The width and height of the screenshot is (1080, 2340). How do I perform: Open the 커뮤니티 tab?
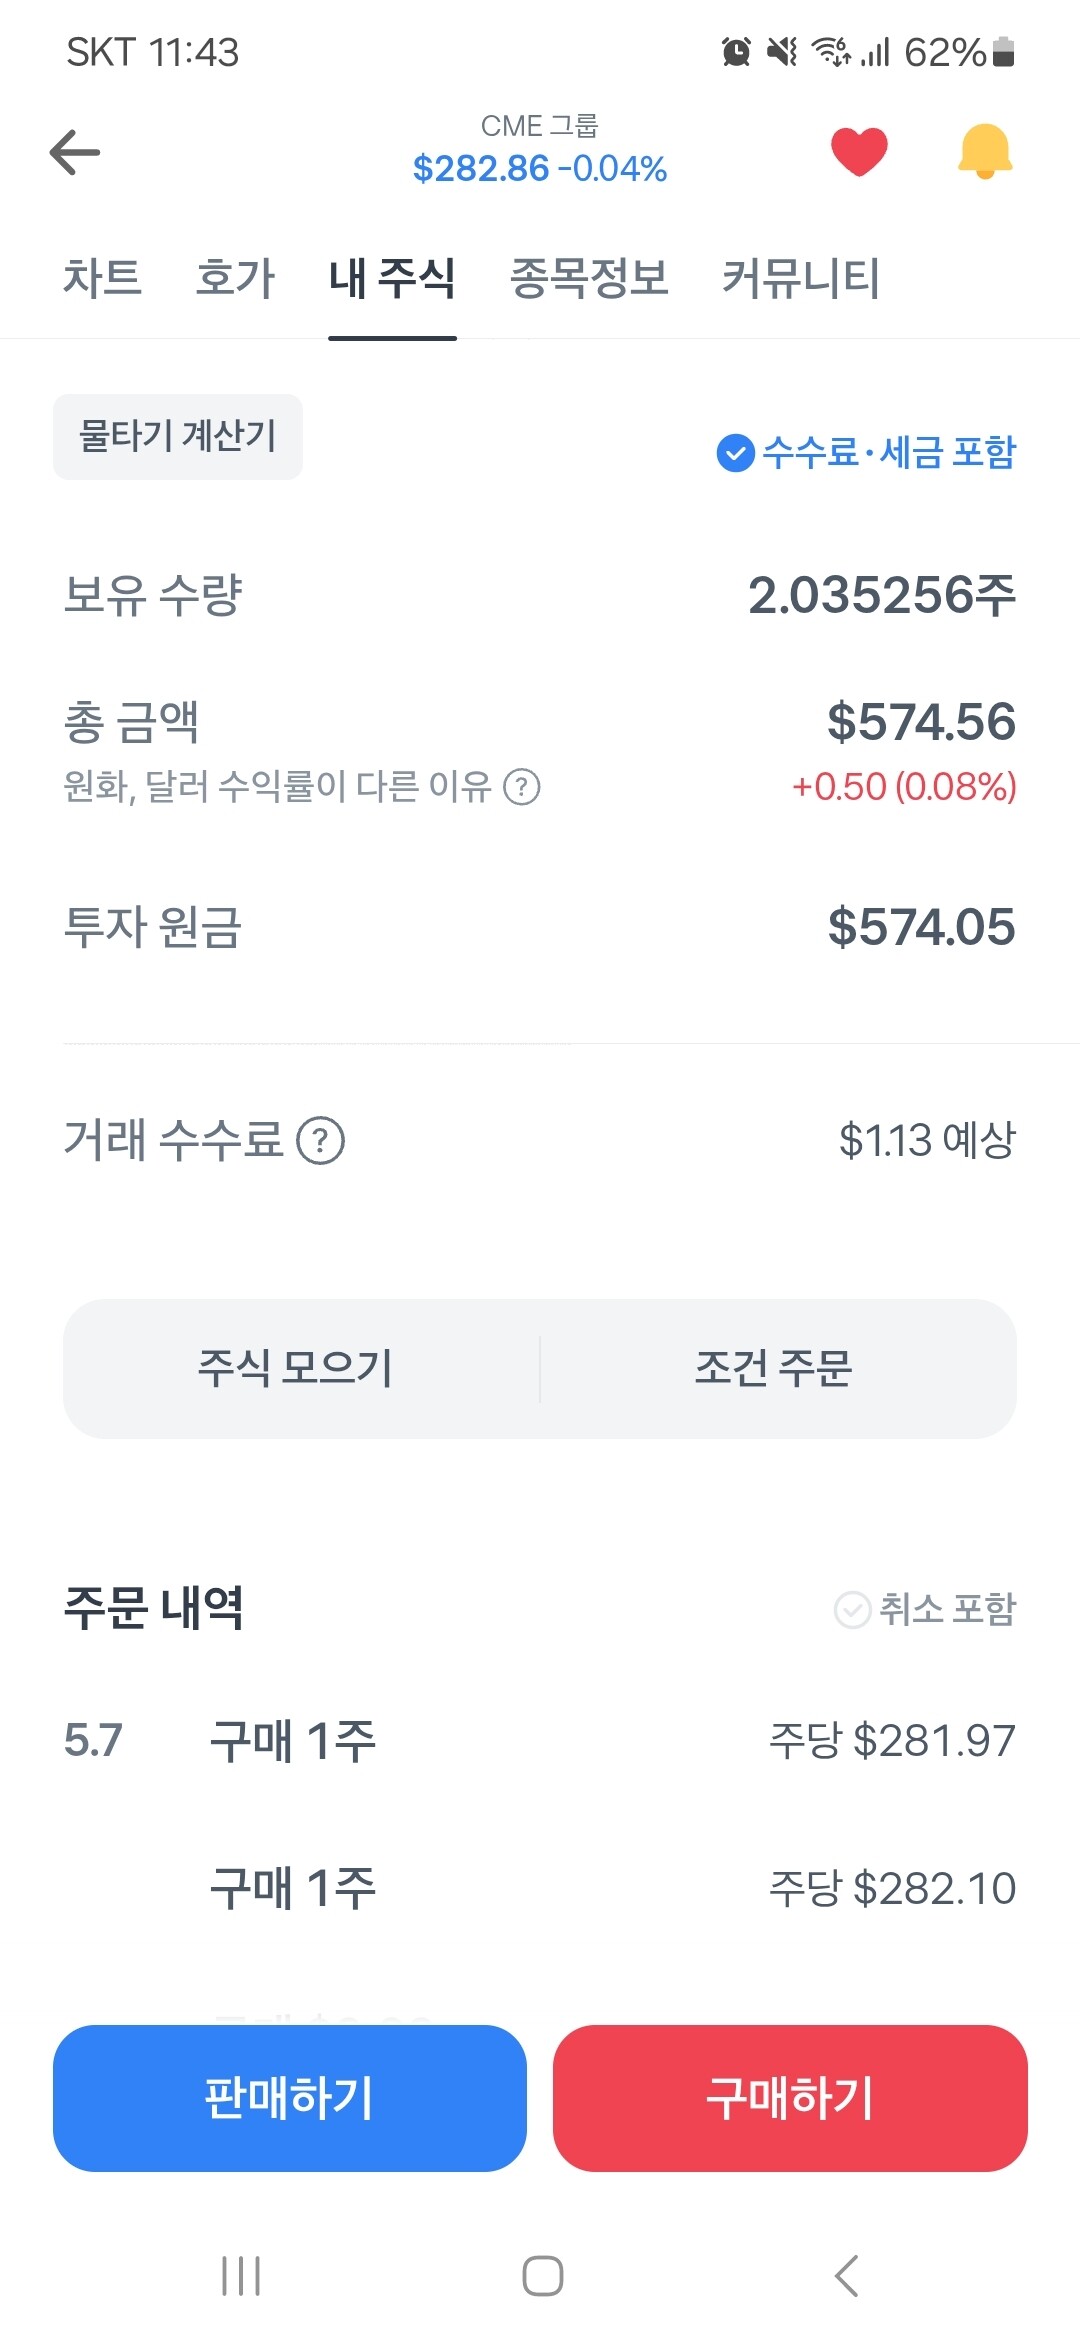[801, 278]
